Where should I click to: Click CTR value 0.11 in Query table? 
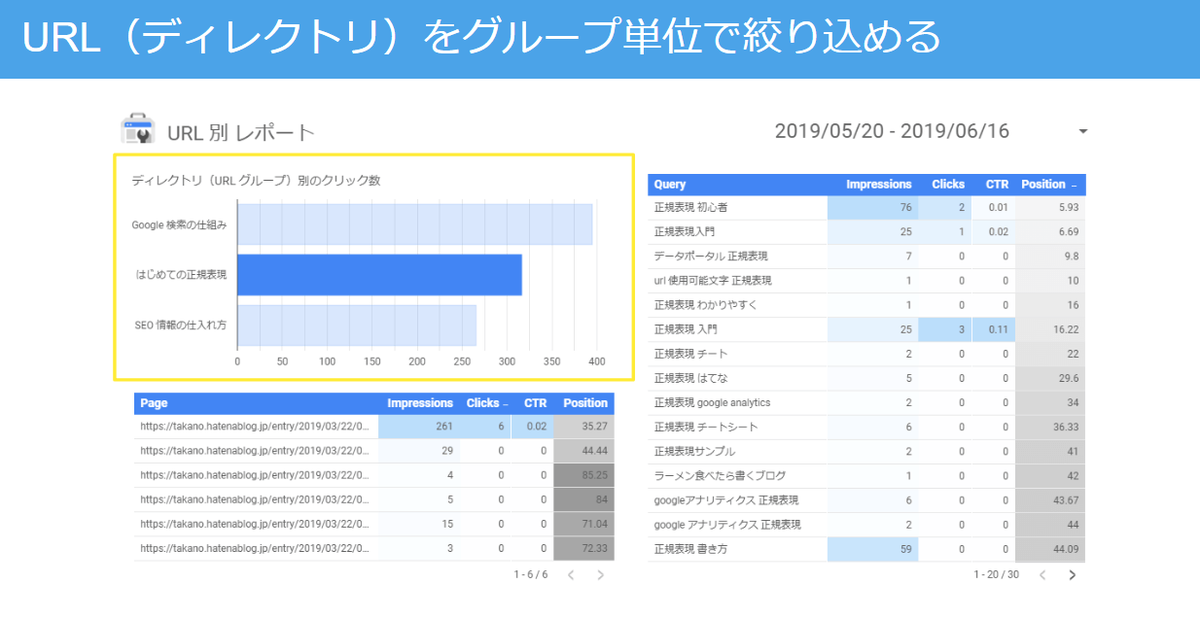click(x=998, y=329)
